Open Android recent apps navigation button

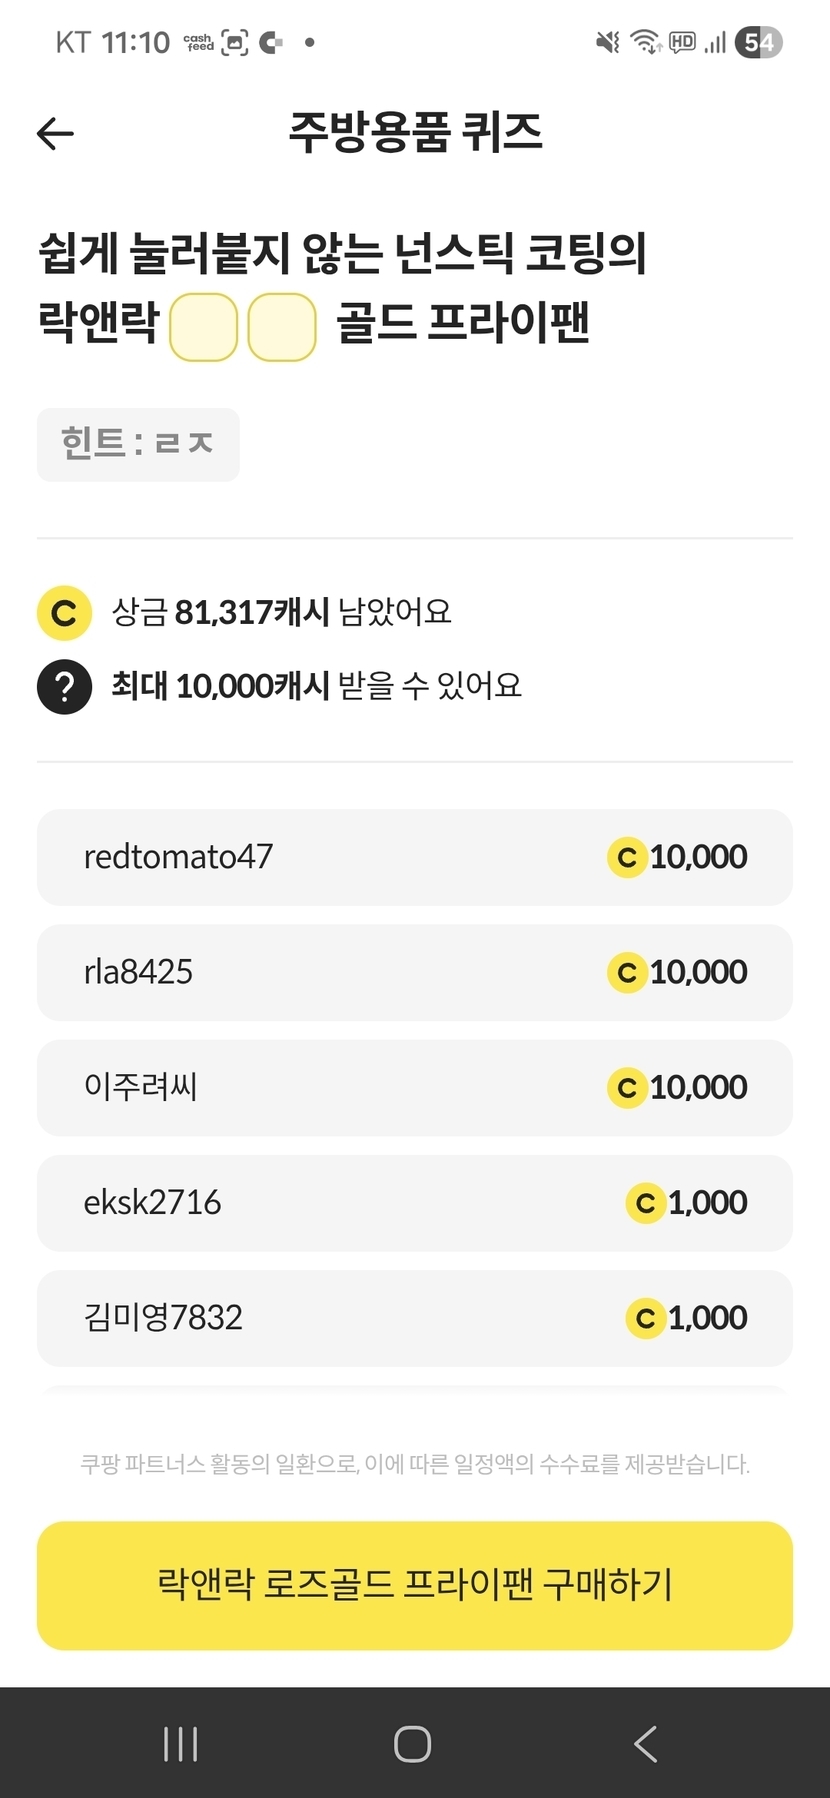click(180, 1744)
